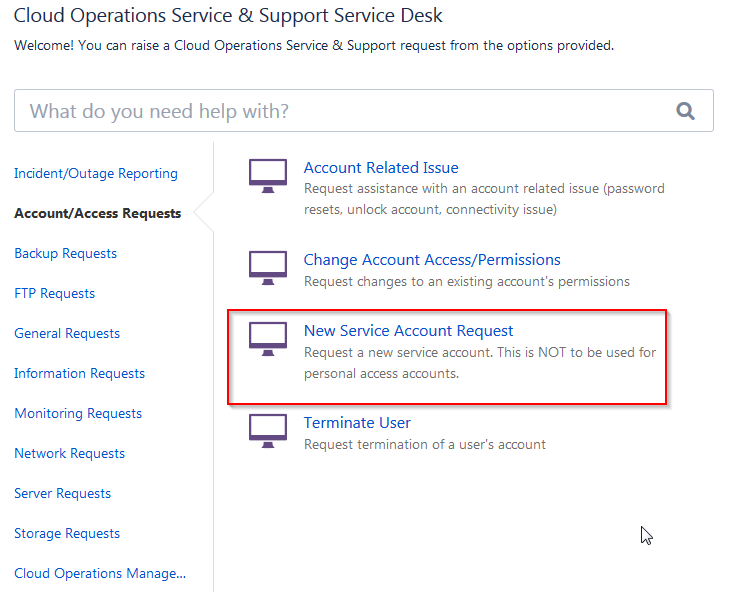The height and width of the screenshot is (607, 732).
Task: Open Server Requests category
Action: (x=63, y=494)
